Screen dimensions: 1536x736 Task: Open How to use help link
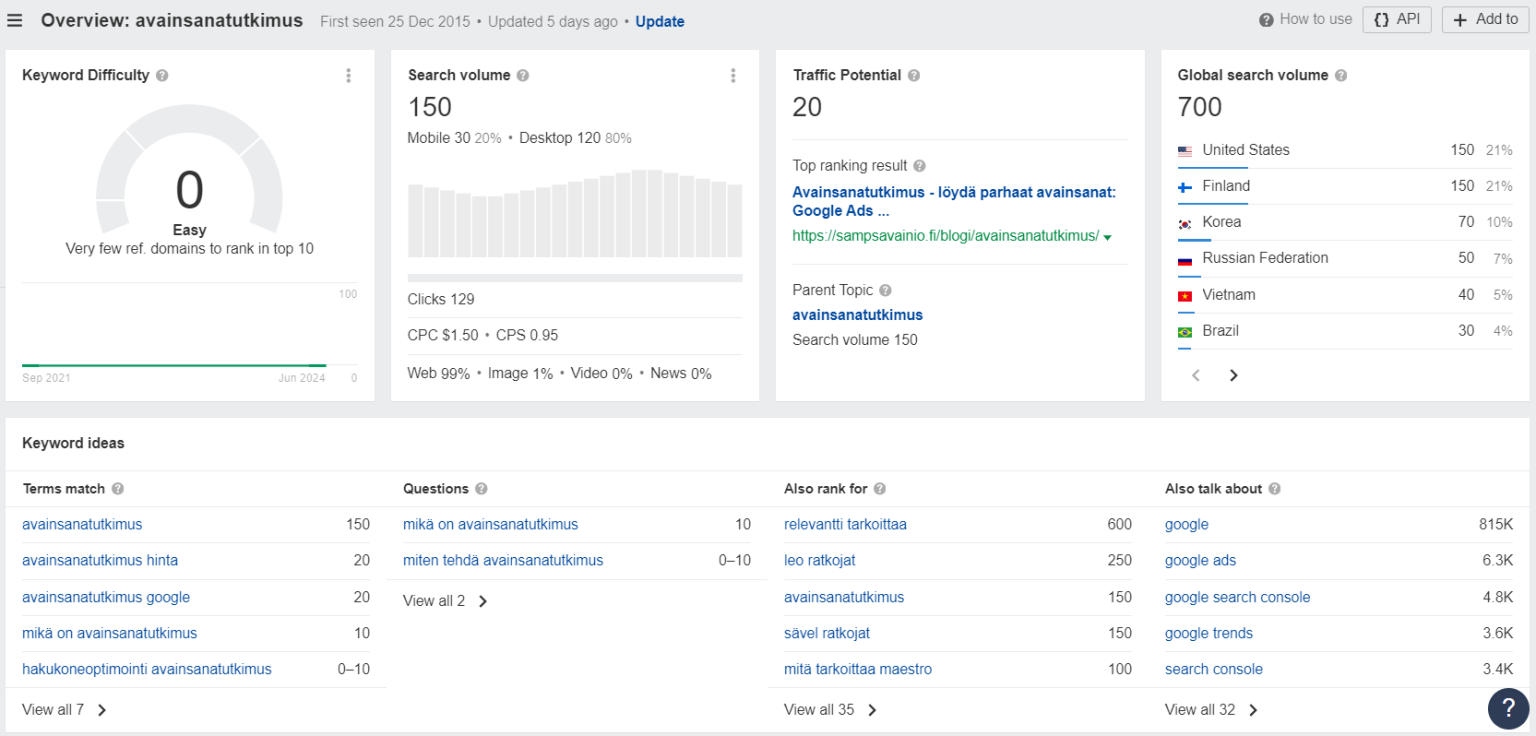coord(1306,19)
